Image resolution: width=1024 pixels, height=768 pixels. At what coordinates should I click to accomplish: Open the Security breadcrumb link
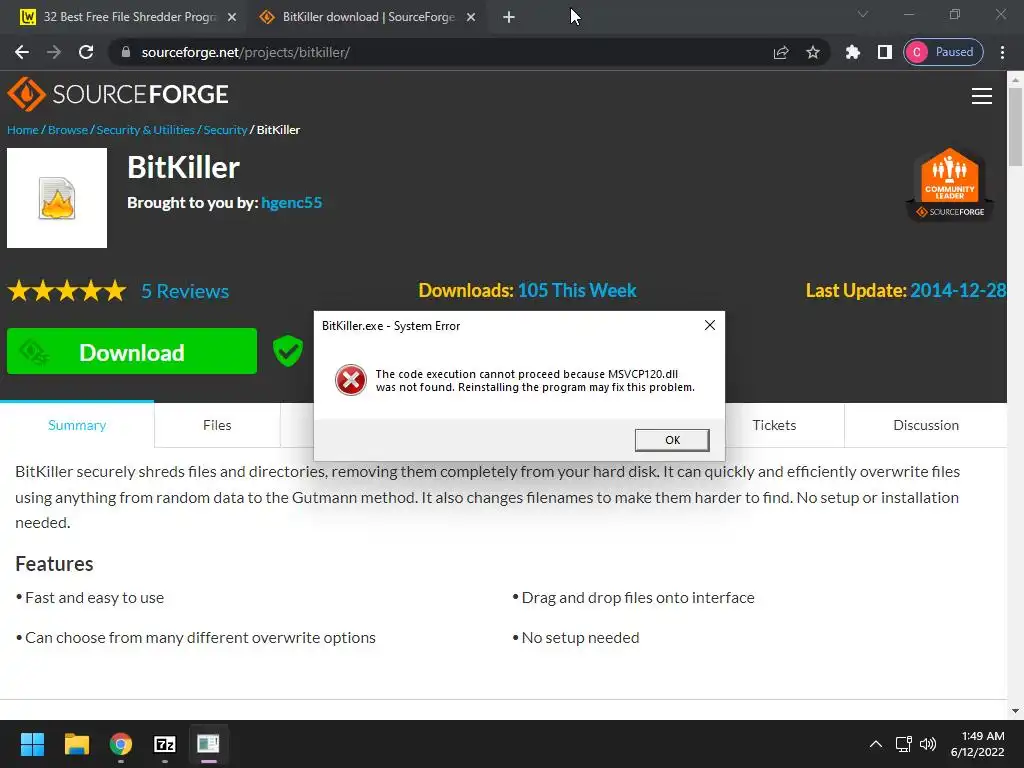[225, 130]
